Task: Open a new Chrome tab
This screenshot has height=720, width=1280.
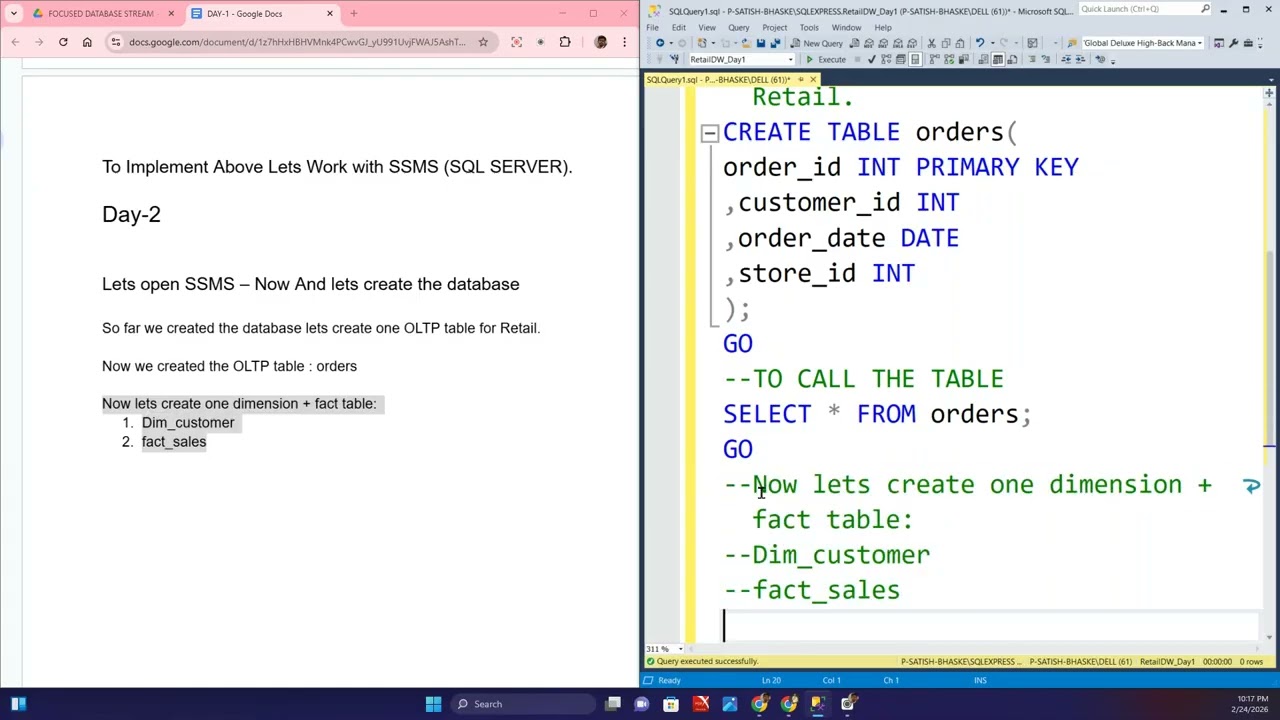Action: pyautogui.click(x=353, y=14)
